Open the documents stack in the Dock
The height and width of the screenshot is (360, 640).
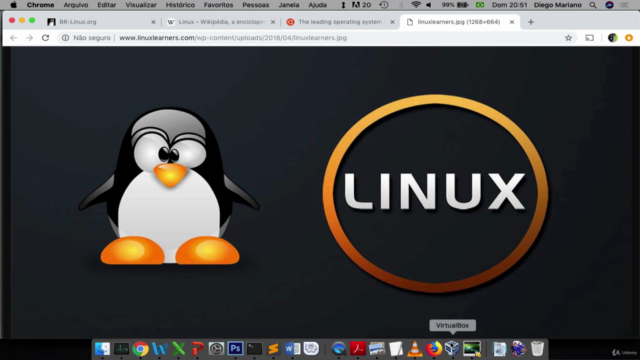(499, 349)
